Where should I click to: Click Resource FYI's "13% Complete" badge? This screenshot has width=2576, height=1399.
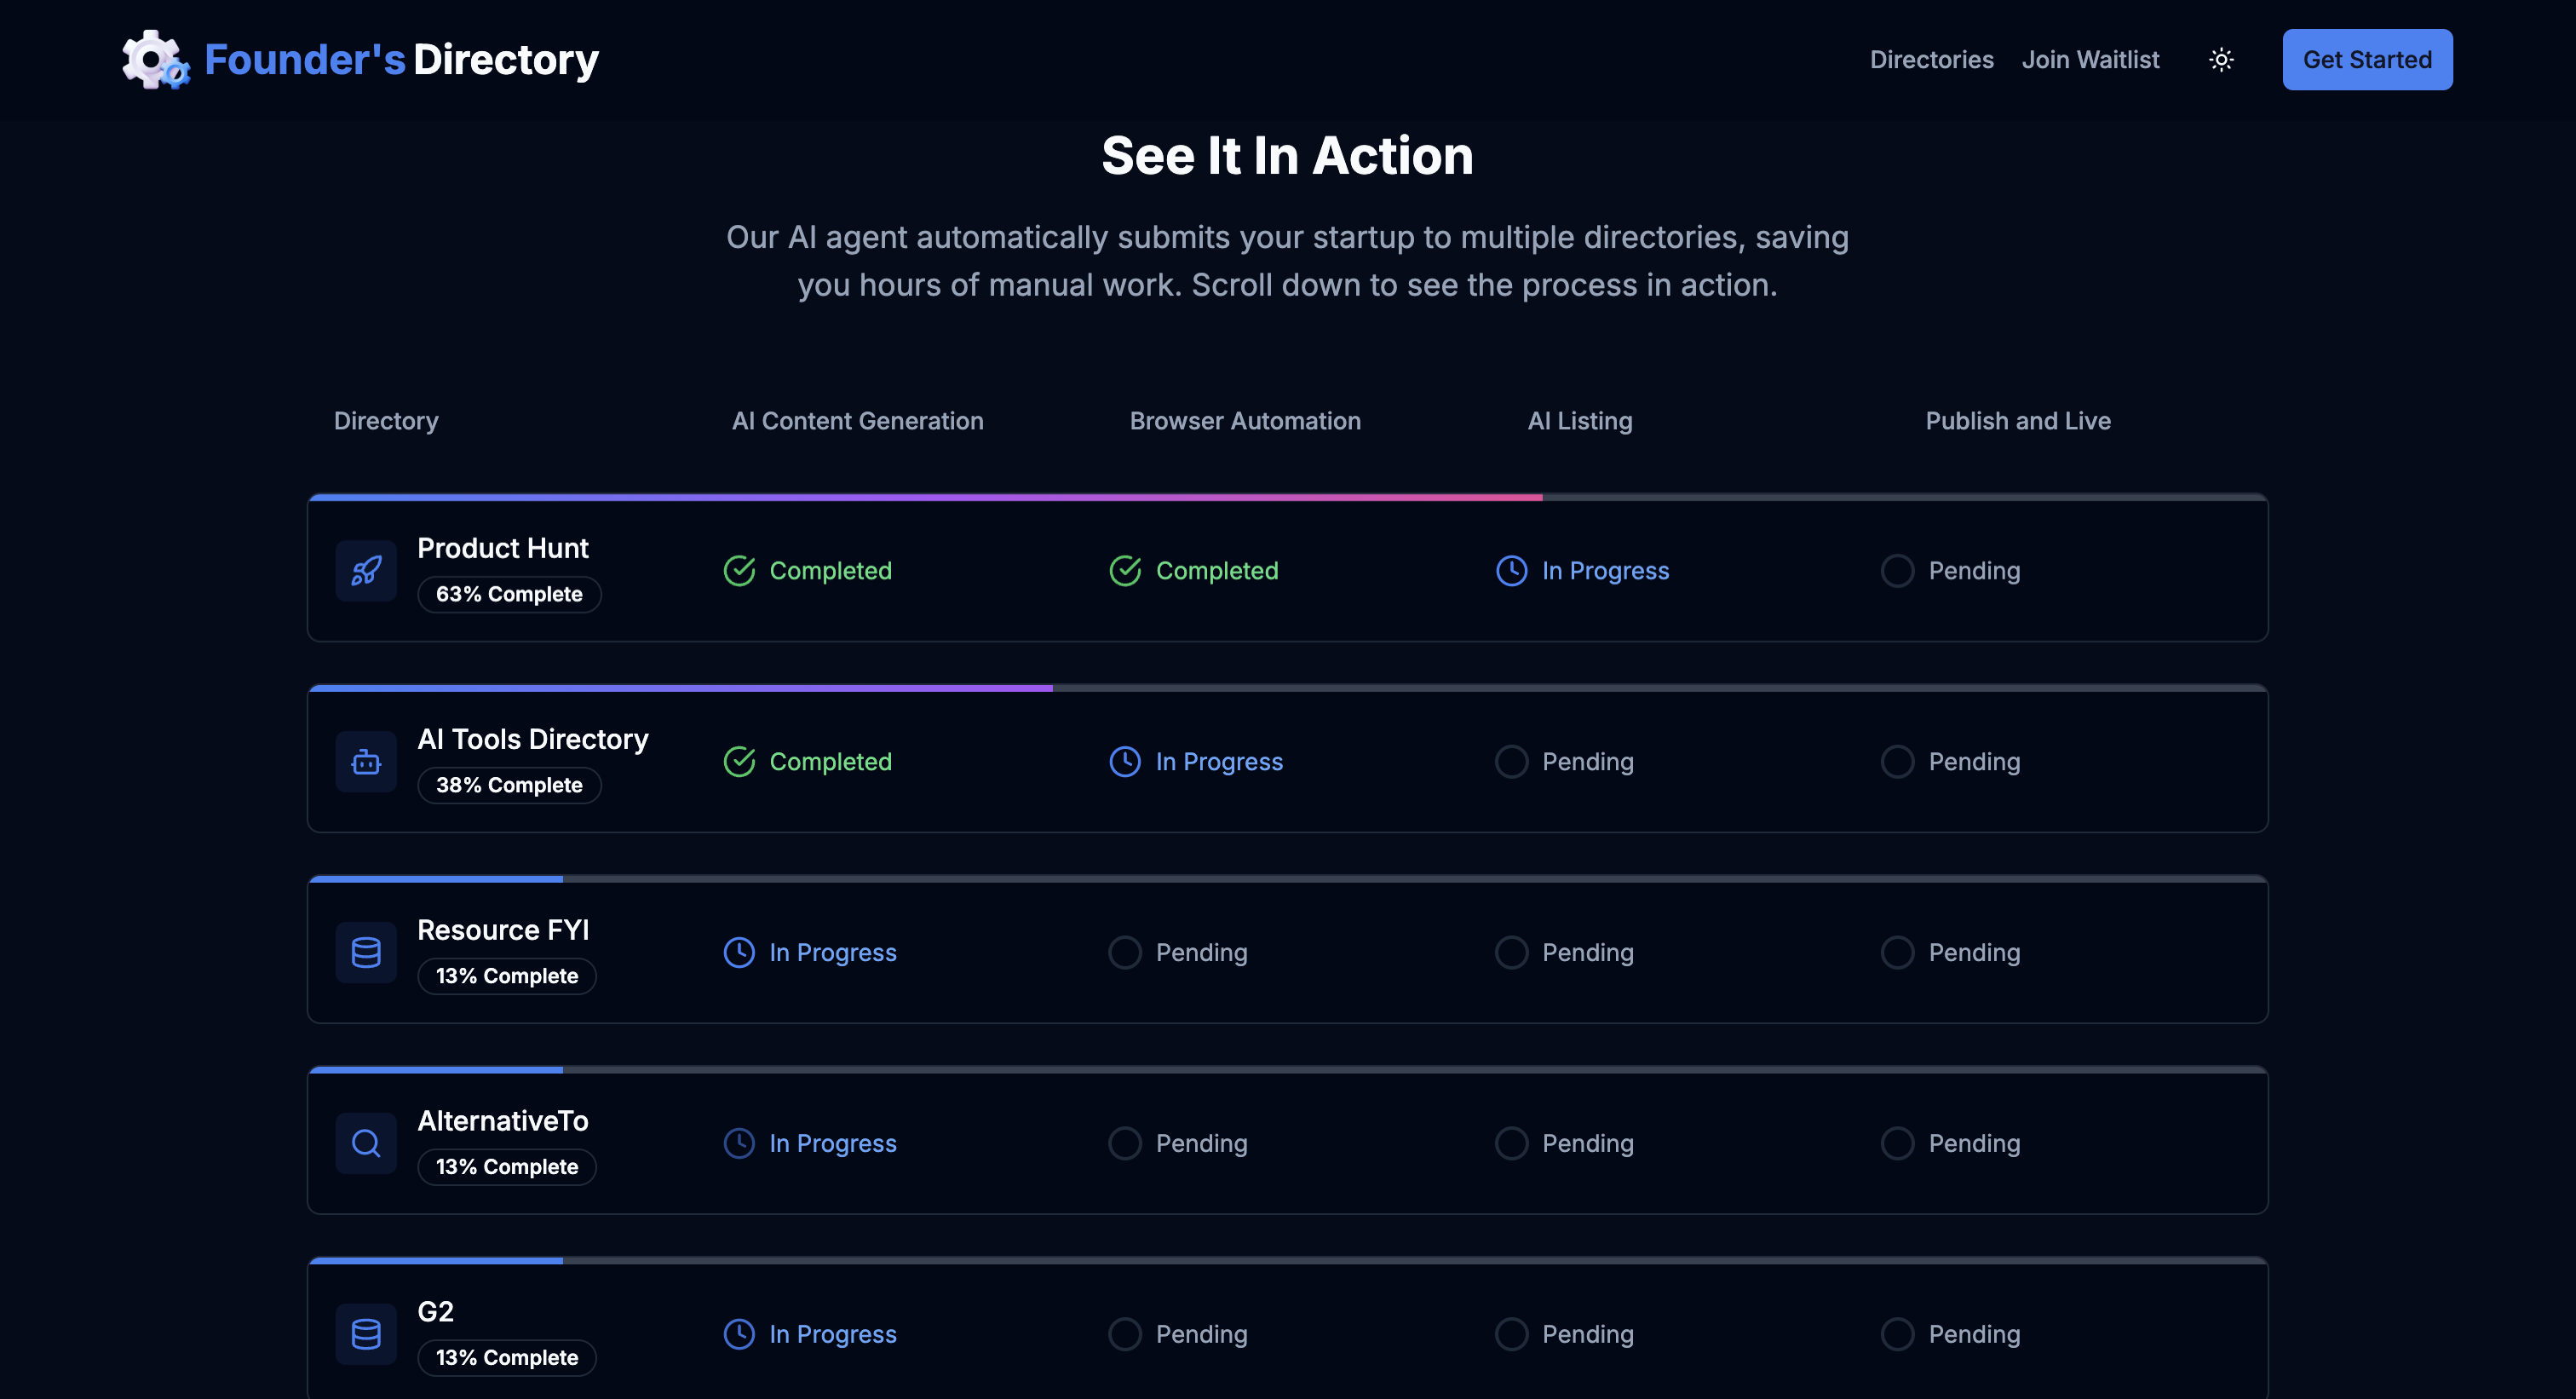click(507, 976)
